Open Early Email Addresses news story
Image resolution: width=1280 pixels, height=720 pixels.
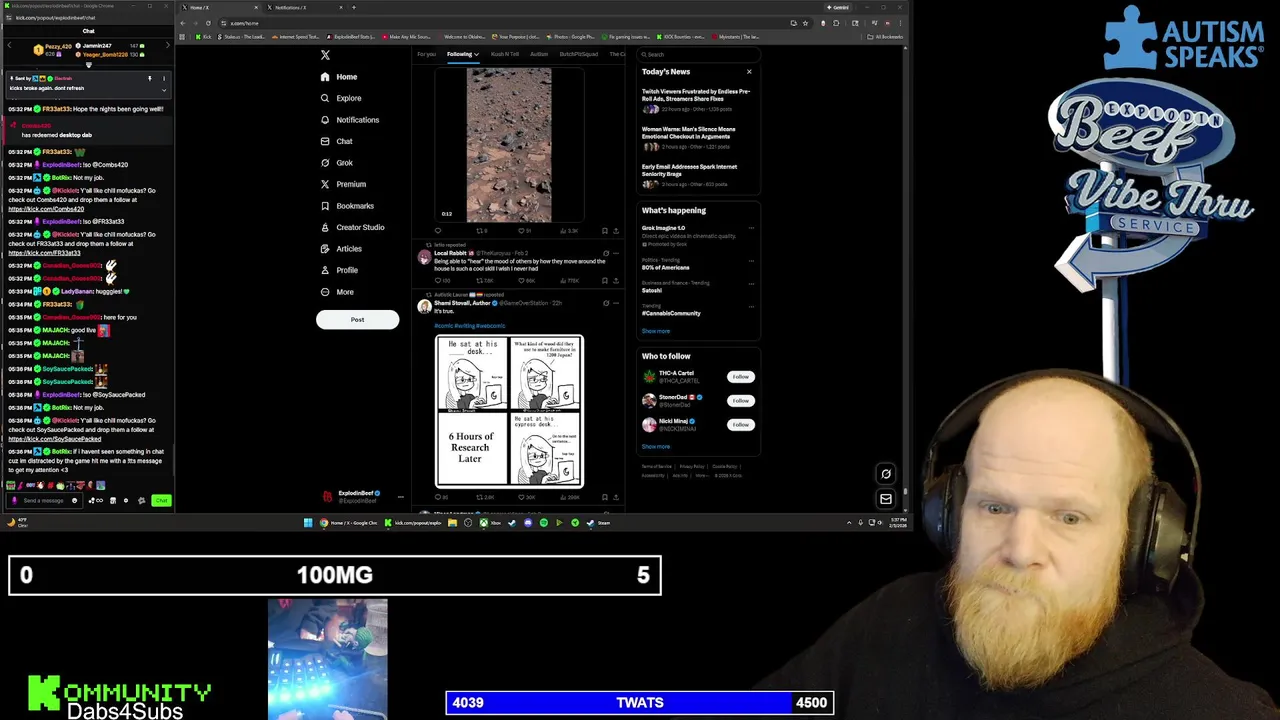(697, 175)
